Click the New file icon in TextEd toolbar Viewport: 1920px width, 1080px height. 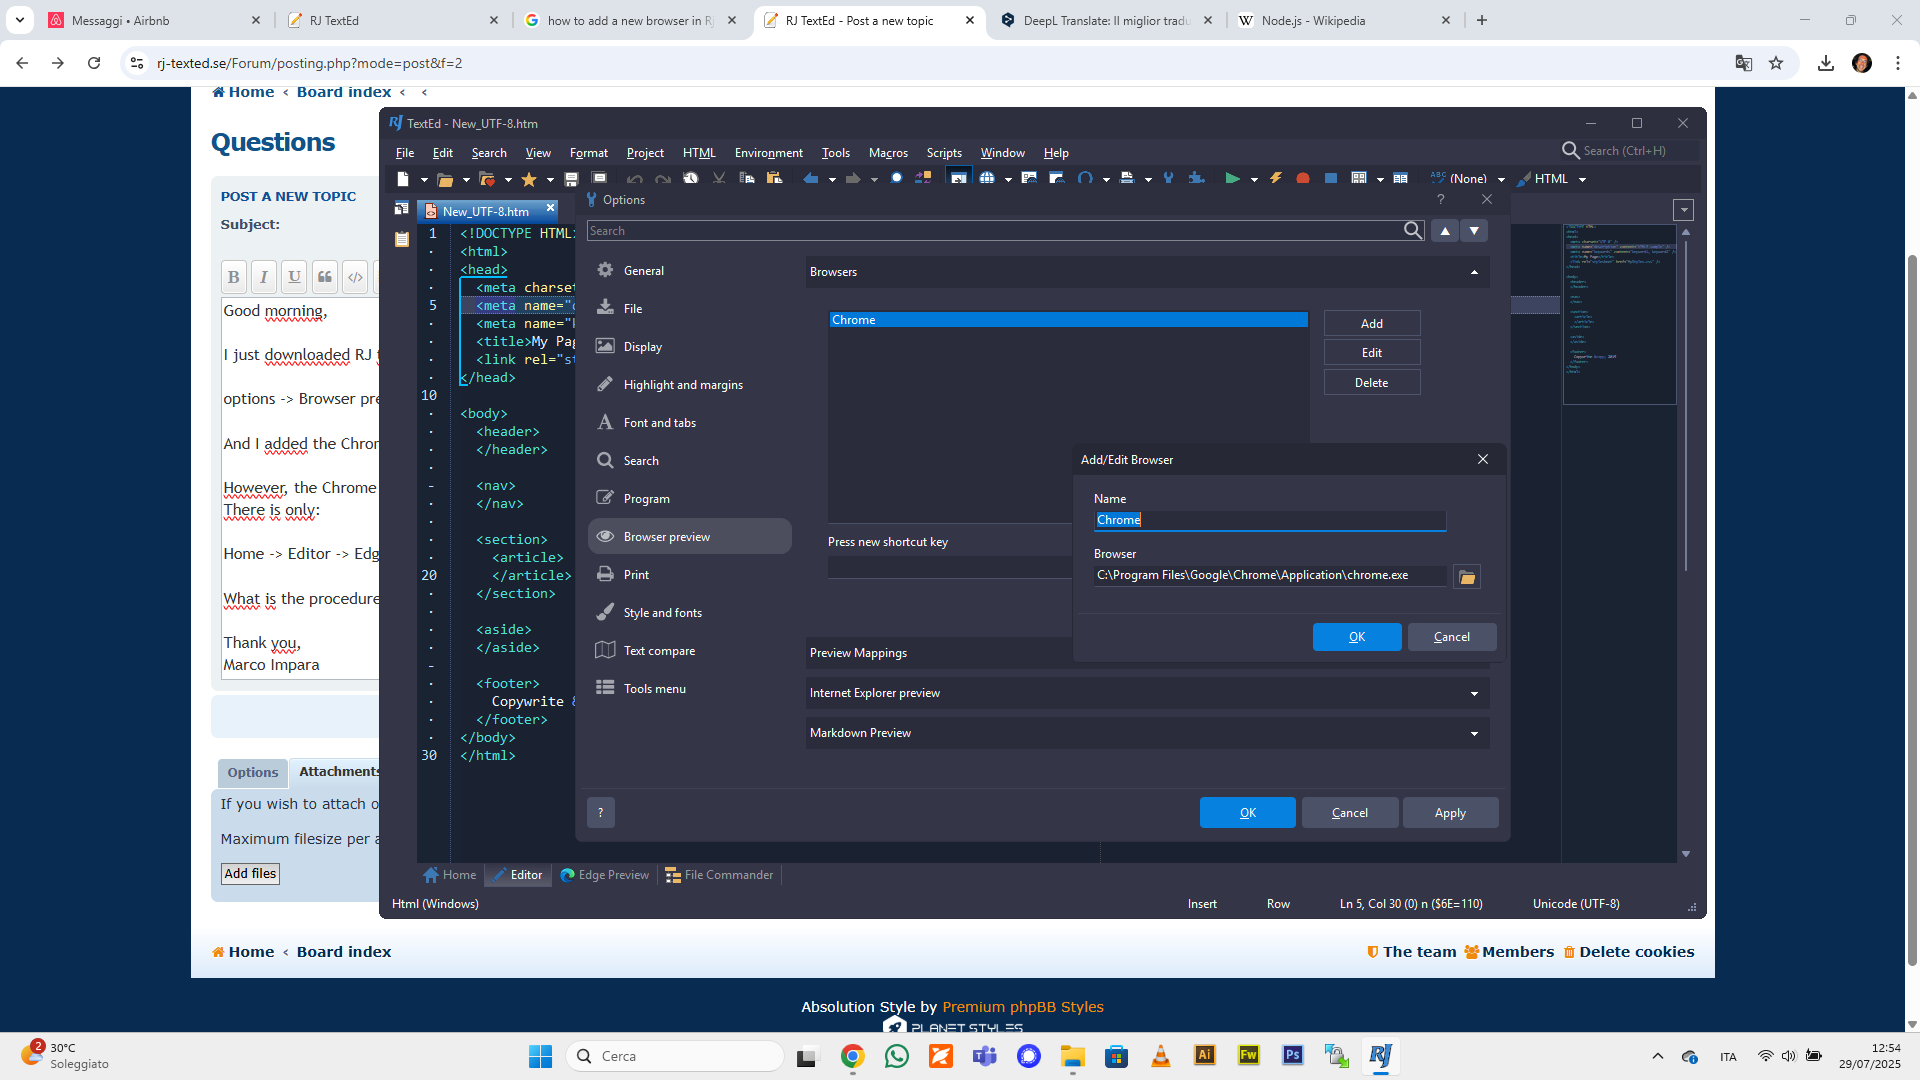click(x=403, y=179)
